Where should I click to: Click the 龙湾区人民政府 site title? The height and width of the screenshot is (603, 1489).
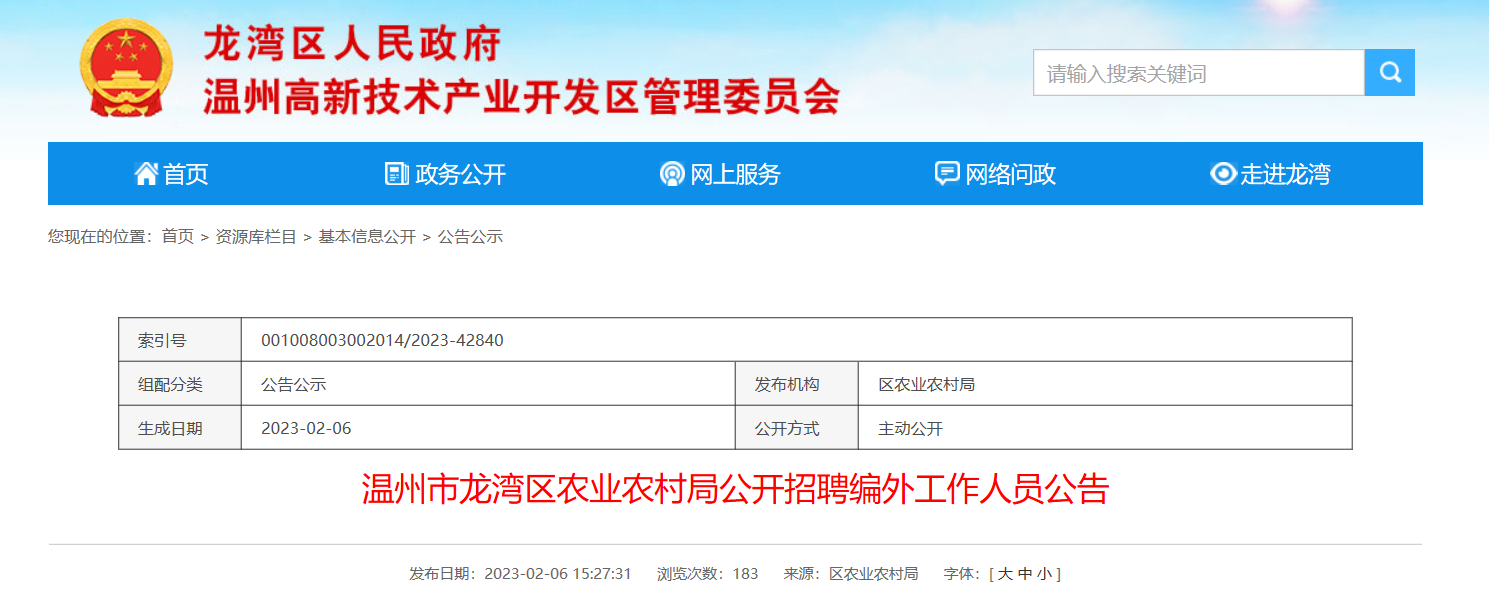[x=352, y=44]
